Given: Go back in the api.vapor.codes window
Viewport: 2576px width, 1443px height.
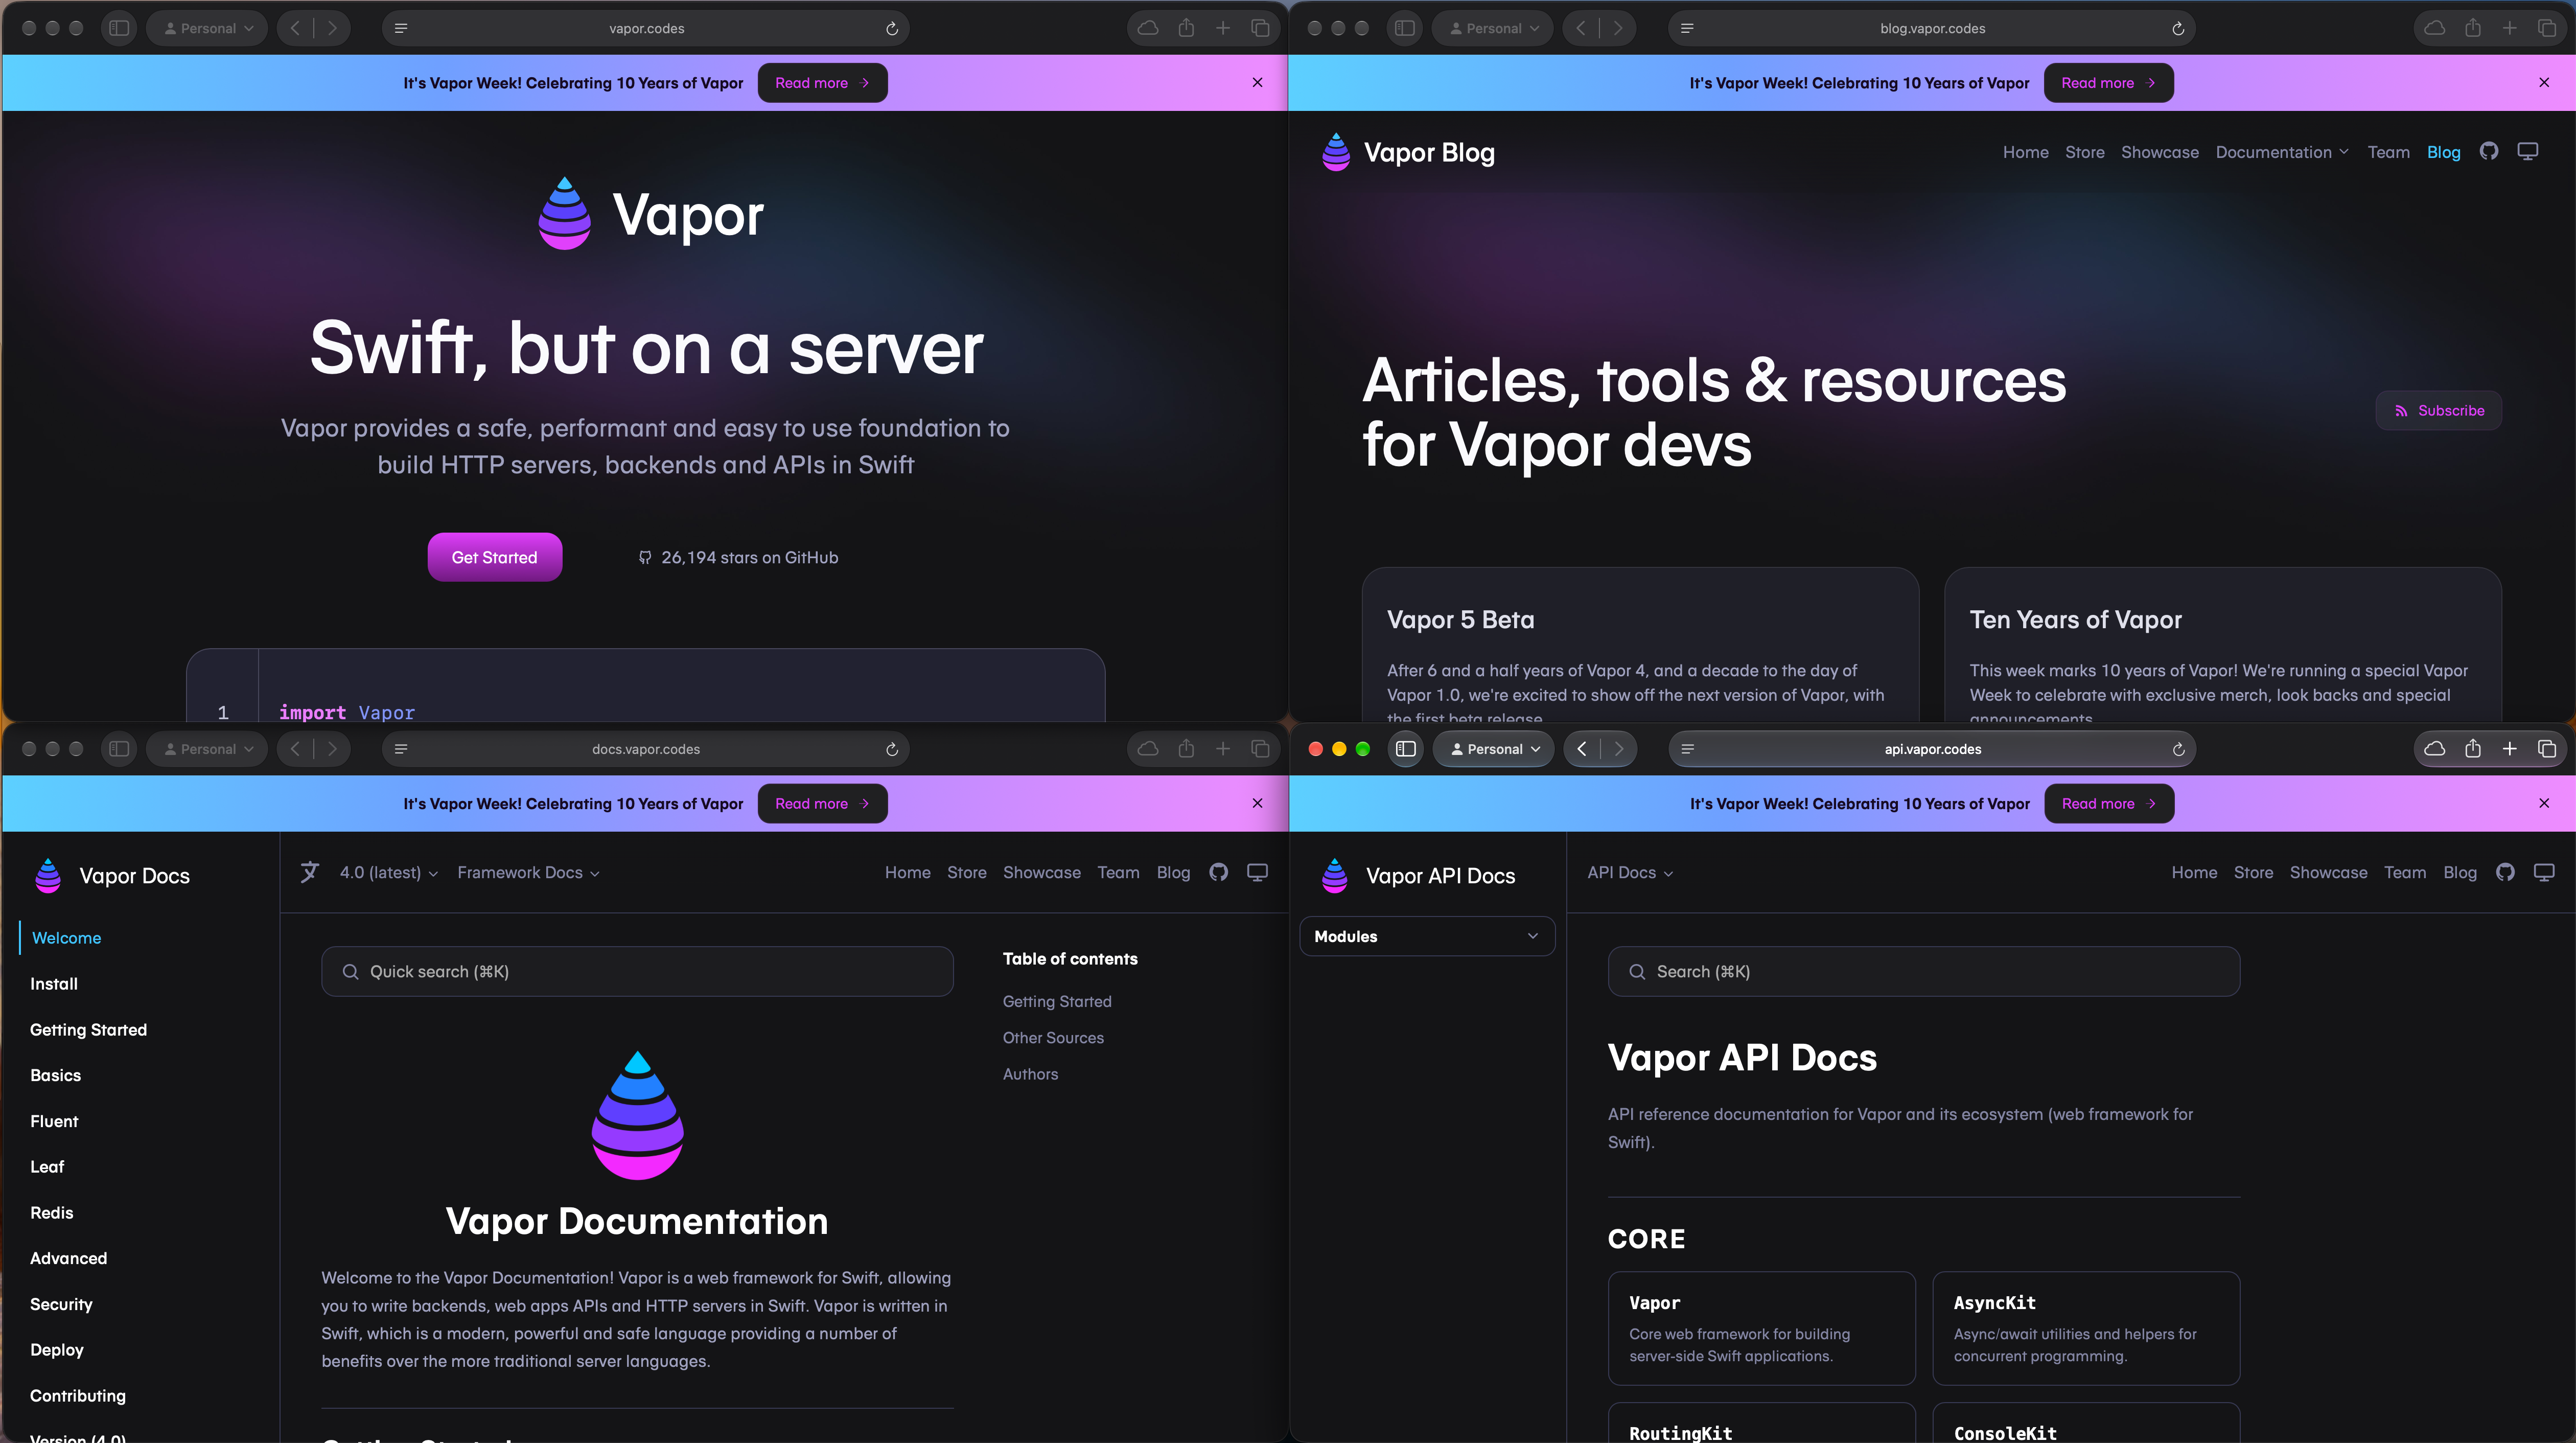Looking at the screenshot, I should tap(1582, 749).
